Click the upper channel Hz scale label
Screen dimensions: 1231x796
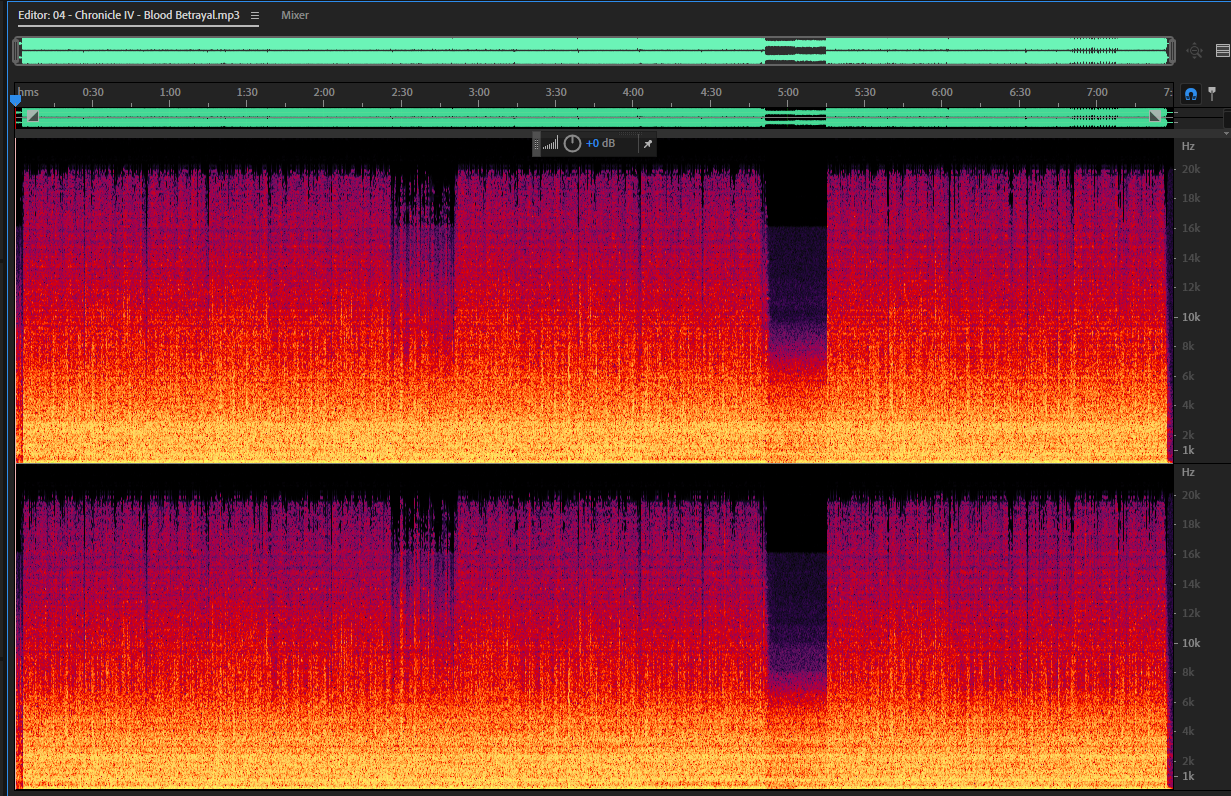1188,146
